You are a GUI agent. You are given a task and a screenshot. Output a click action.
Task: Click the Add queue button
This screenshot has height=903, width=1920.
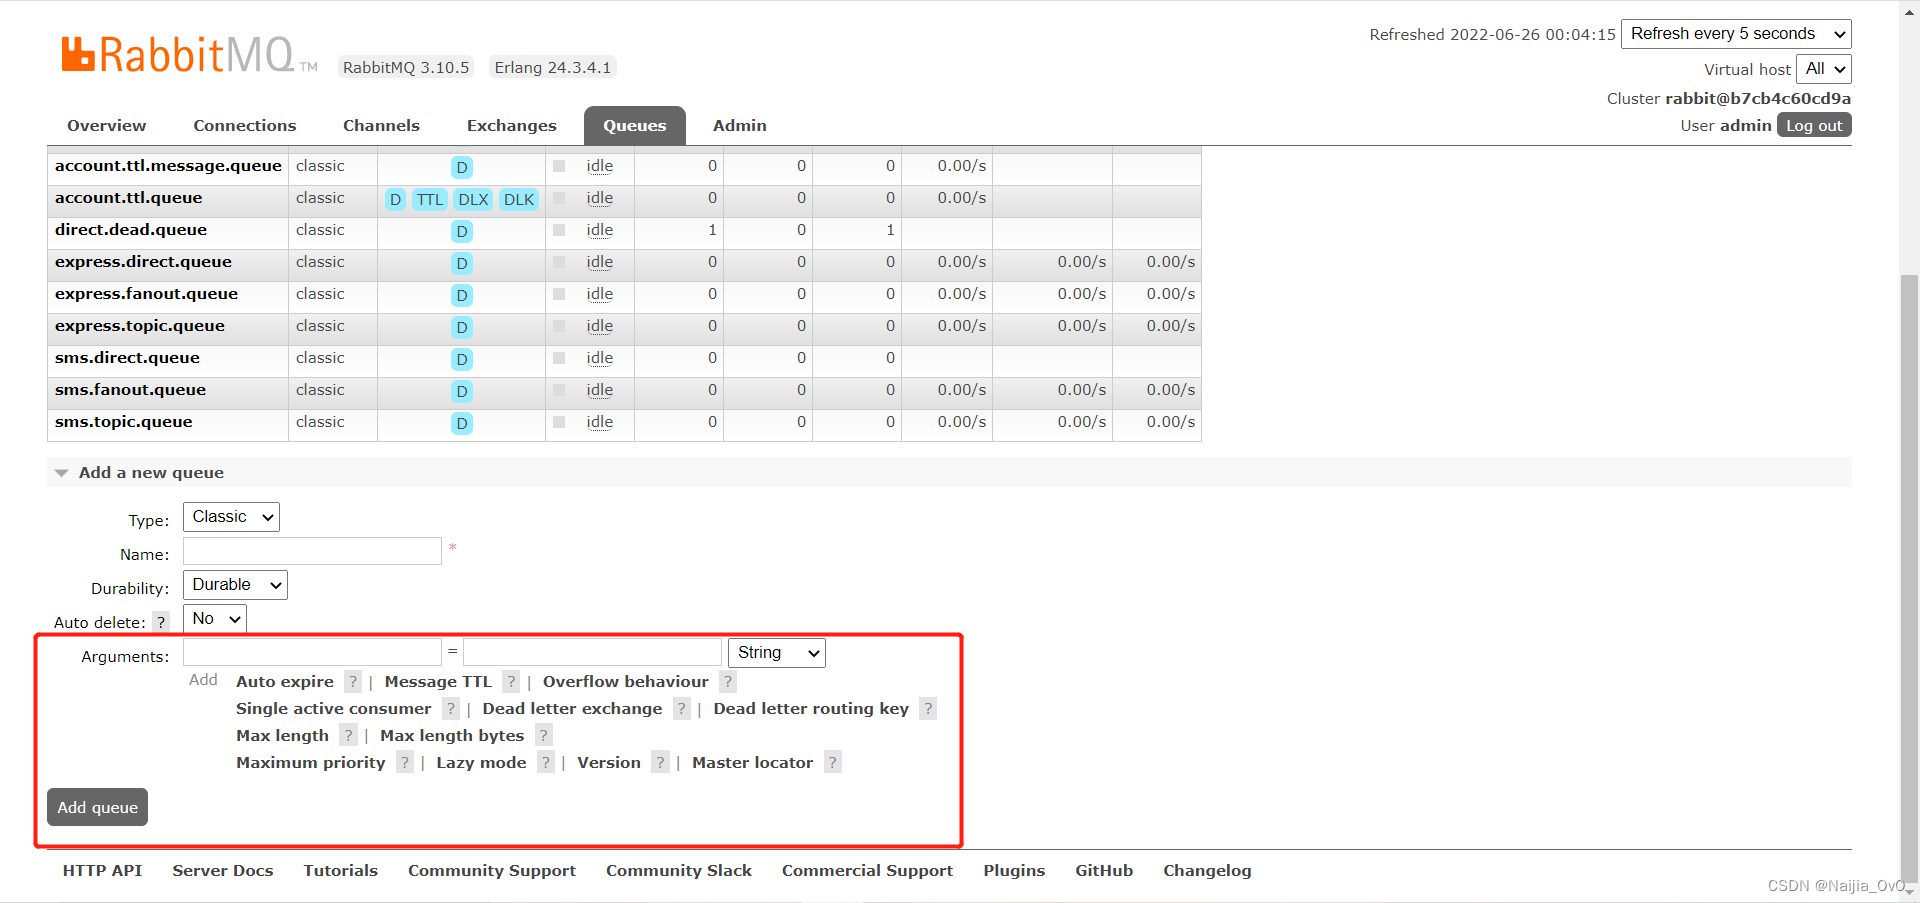coord(97,807)
